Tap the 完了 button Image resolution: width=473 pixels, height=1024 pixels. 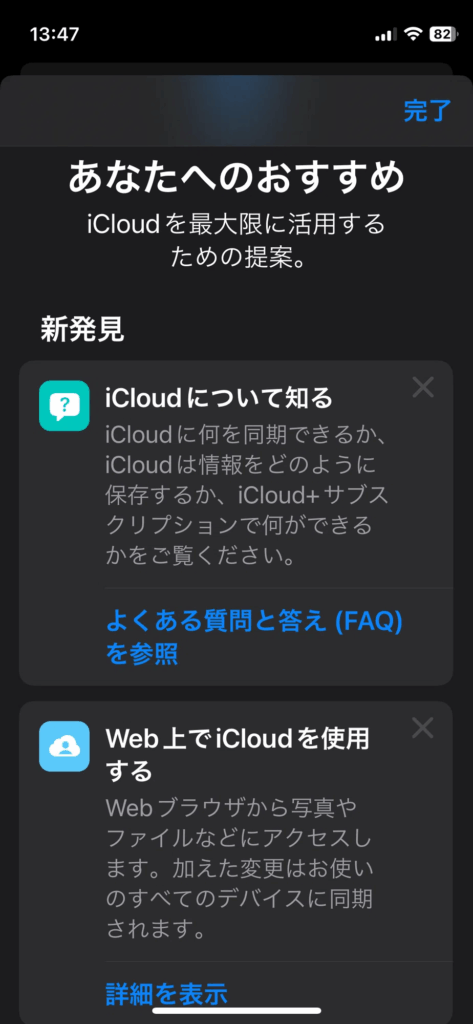point(427,111)
